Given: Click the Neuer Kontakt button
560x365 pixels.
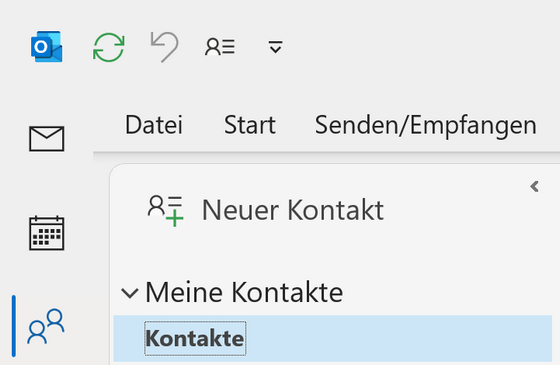Looking at the screenshot, I should [x=266, y=210].
